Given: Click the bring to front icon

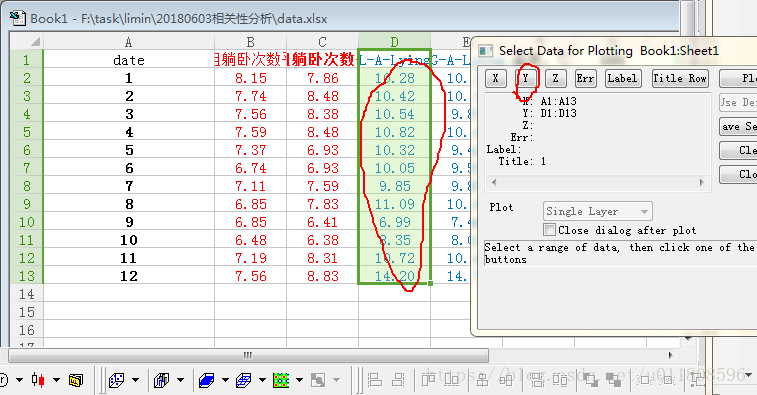Looking at the screenshot, I should [x=590, y=380].
